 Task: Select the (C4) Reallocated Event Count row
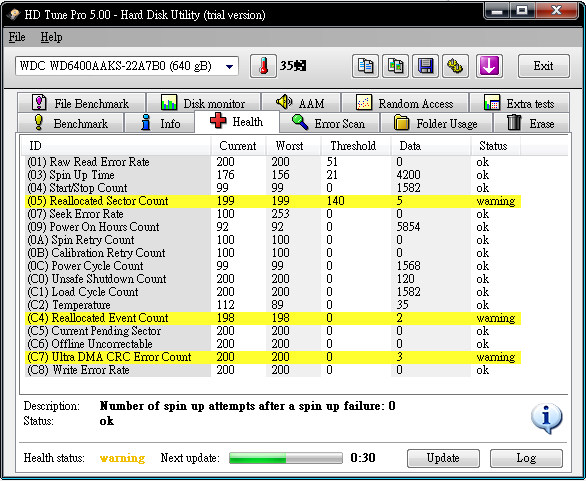click(273, 318)
